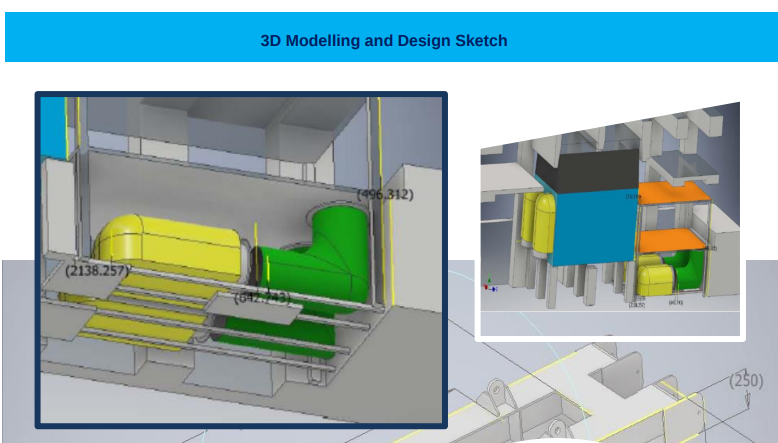Open the left close-up model image
778x443 pixels.
click(241, 260)
